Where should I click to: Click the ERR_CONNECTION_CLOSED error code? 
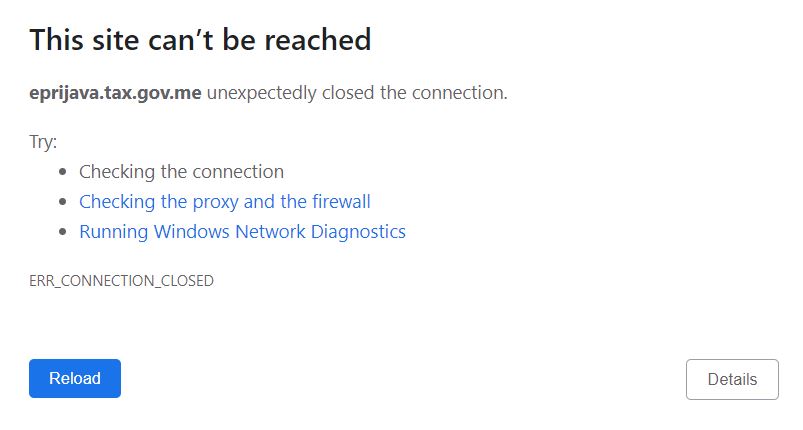121,281
